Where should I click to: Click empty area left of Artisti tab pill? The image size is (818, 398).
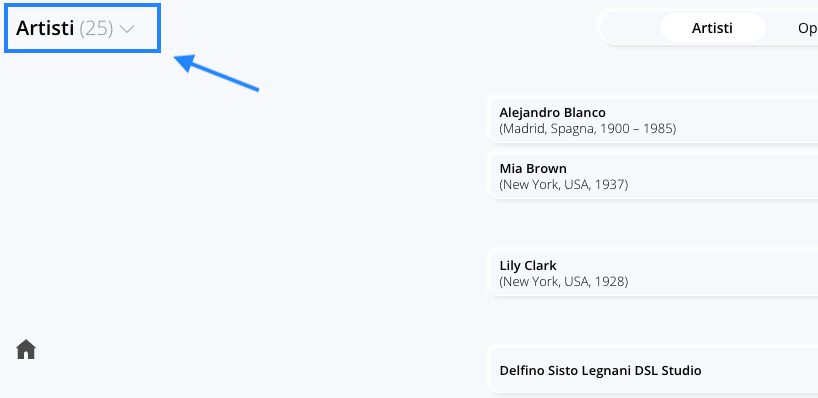coord(631,28)
